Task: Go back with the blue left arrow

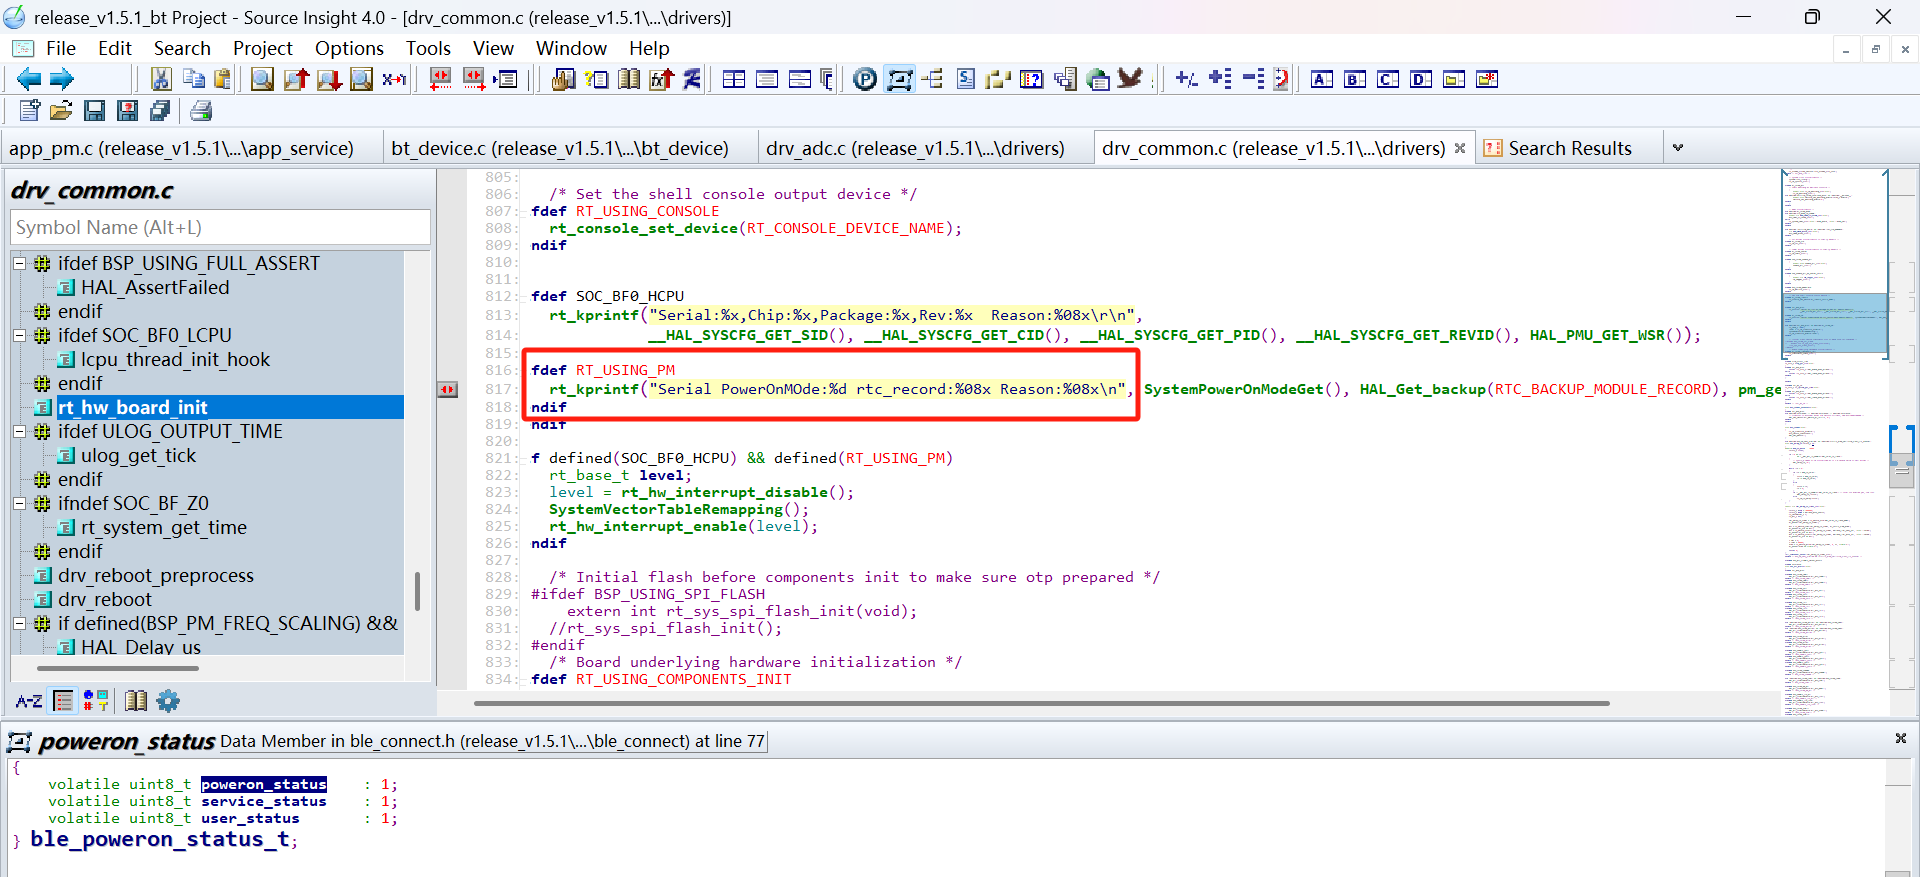Action: click(x=29, y=79)
